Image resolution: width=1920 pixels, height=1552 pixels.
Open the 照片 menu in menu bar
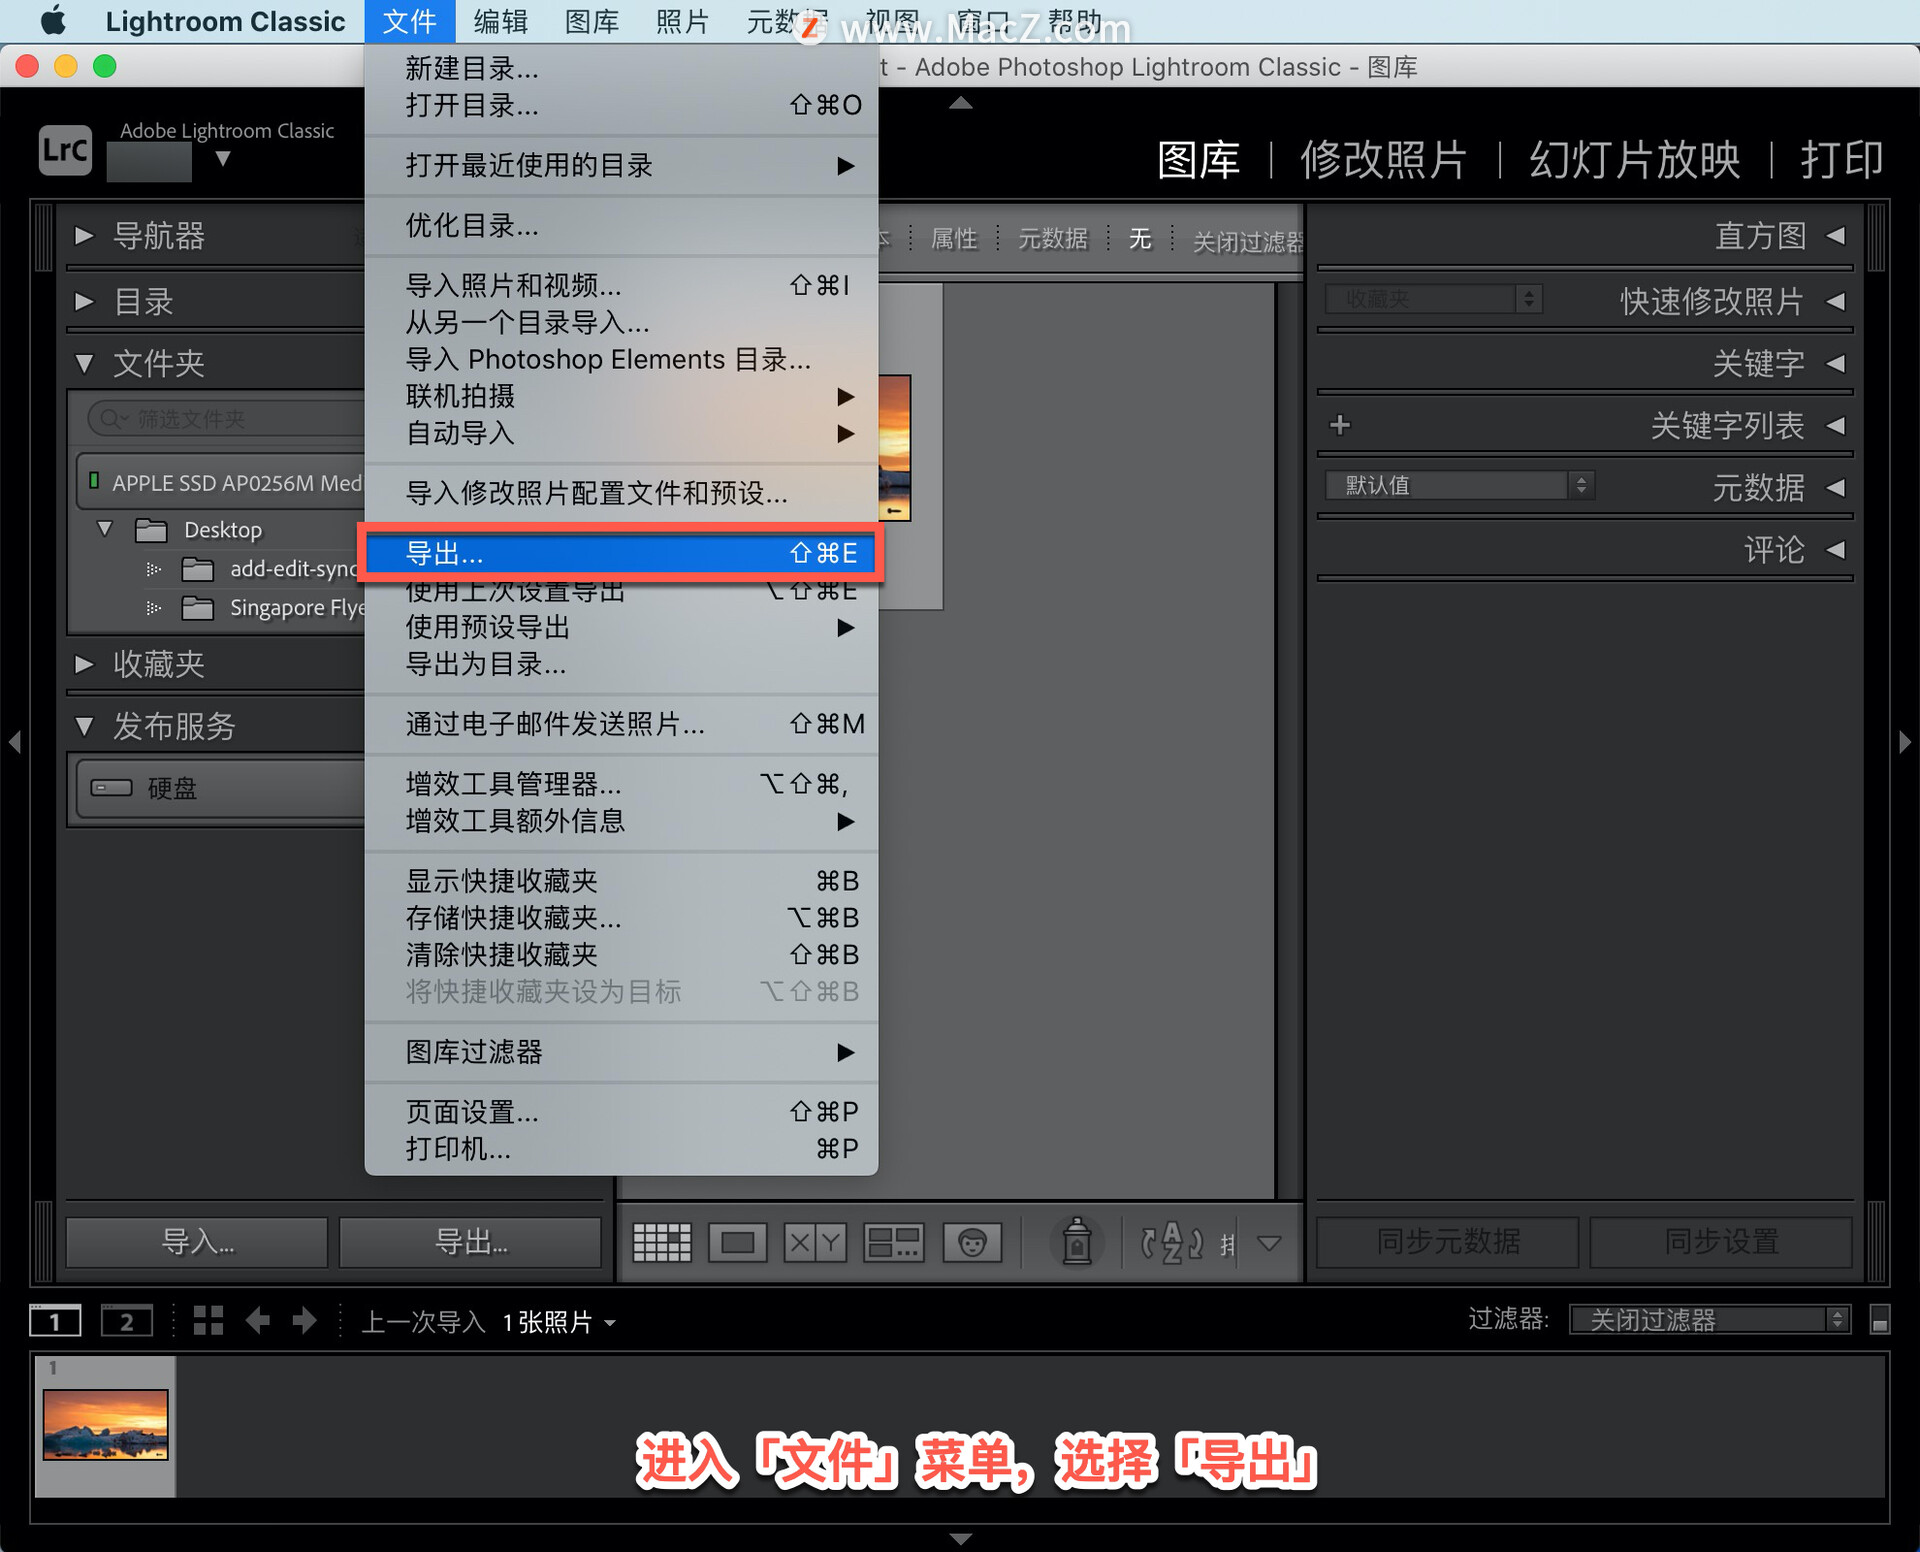click(682, 21)
